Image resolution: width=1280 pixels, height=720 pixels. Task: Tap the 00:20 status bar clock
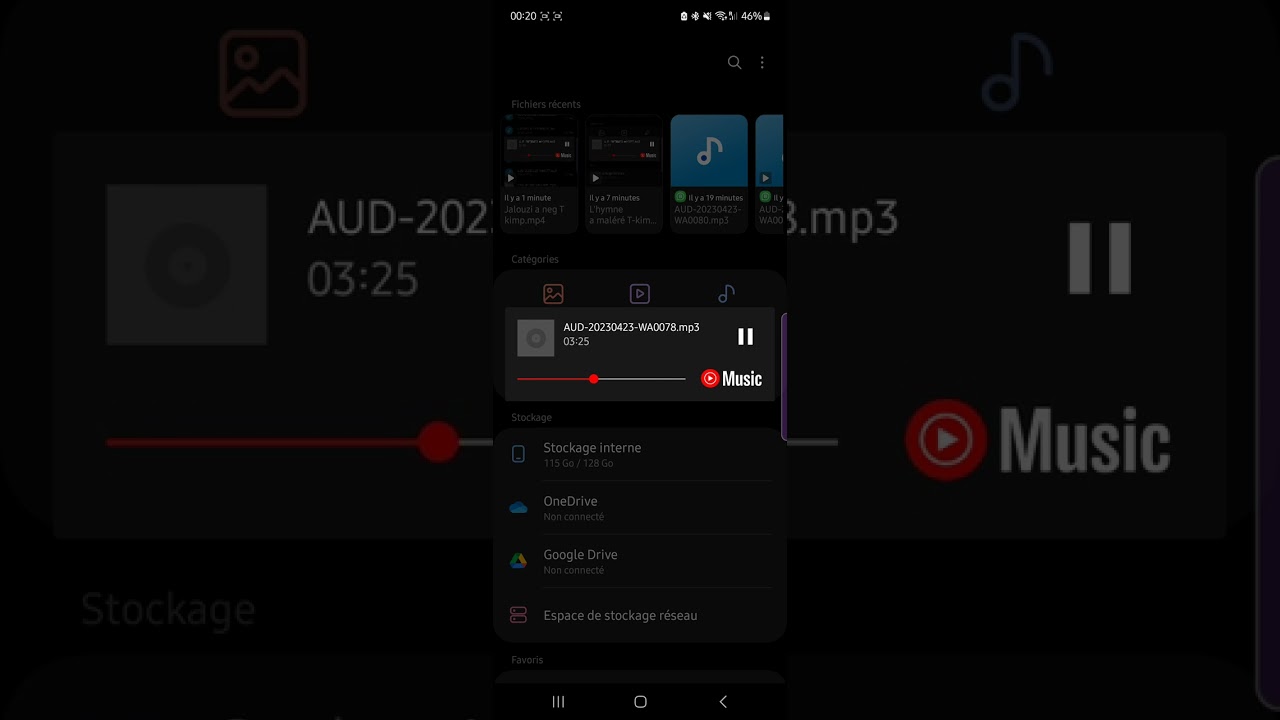pyautogui.click(x=523, y=16)
